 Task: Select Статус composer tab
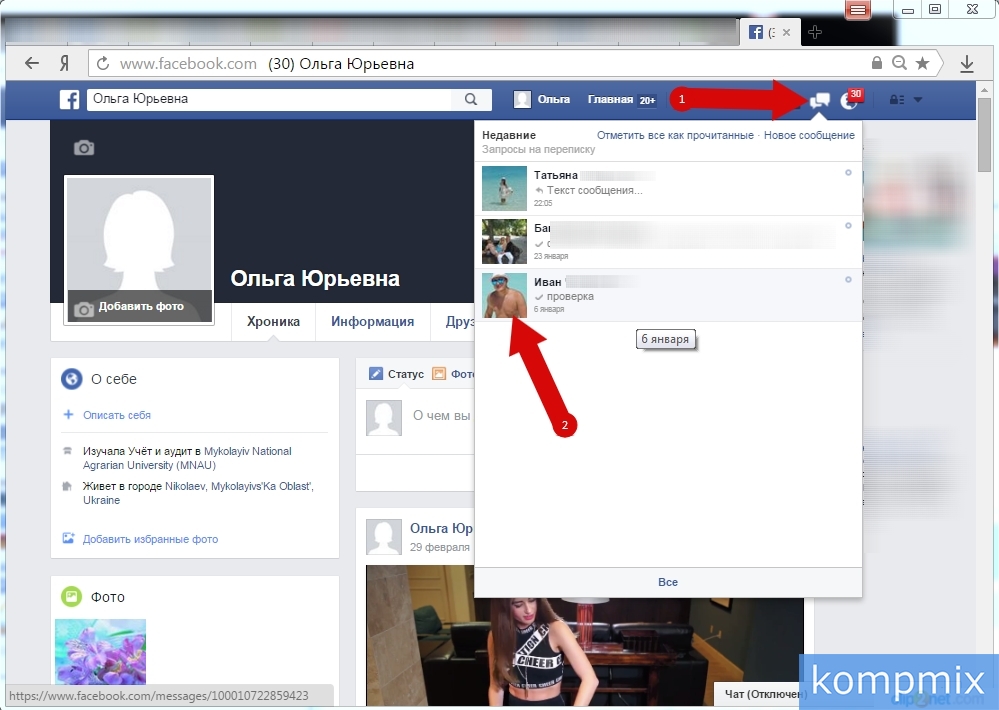pyautogui.click(x=397, y=374)
